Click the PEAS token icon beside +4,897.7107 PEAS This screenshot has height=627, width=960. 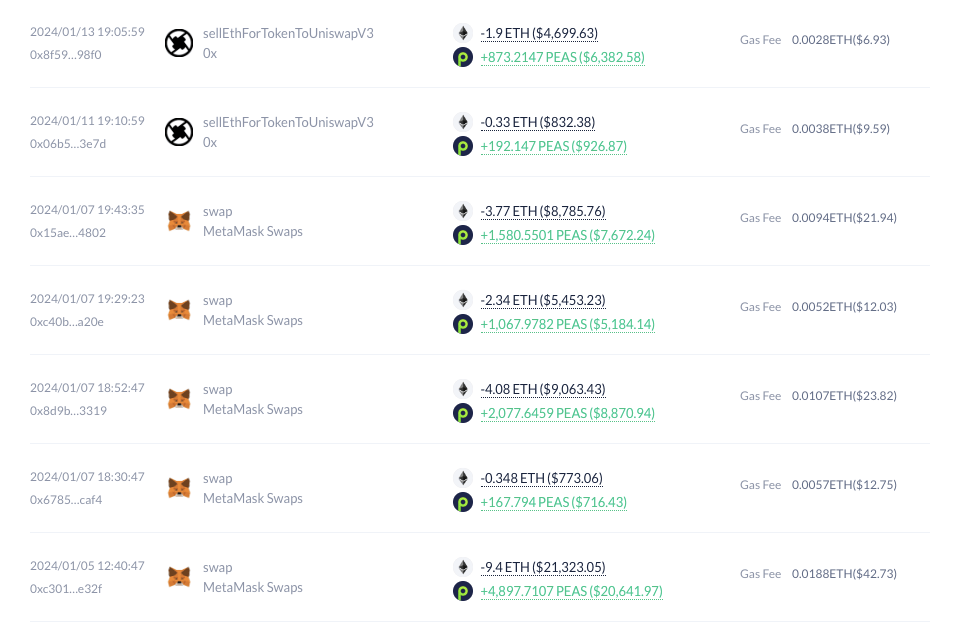463,591
